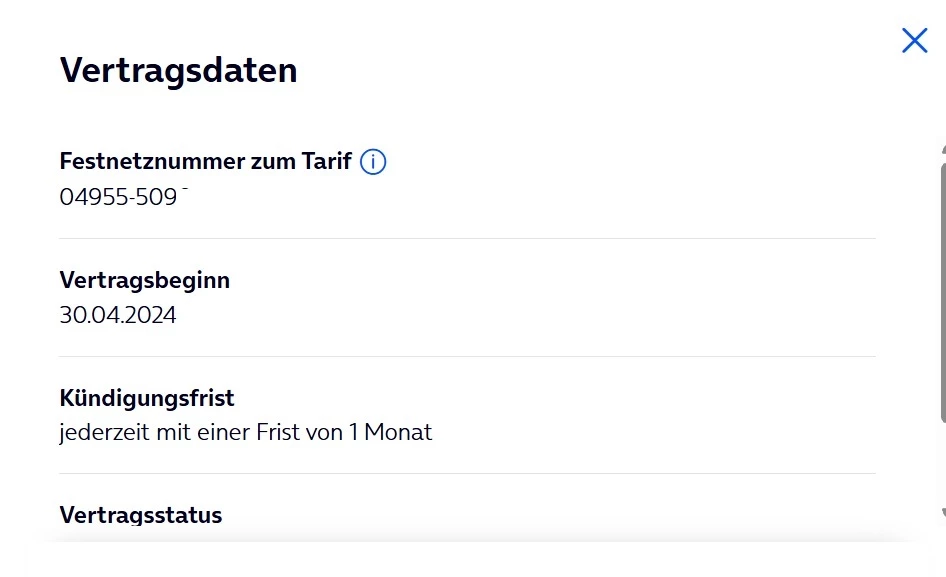Click the Vertragsdaten heading

coord(178,71)
